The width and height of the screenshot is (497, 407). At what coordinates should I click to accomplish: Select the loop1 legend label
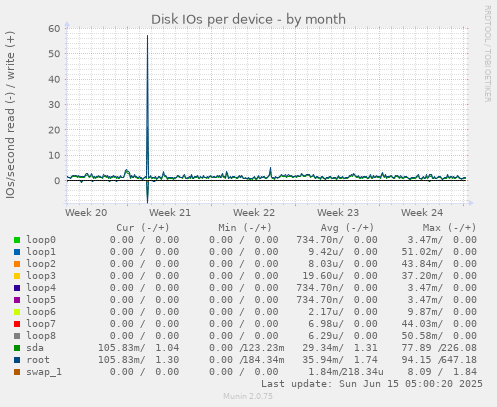tap(41, 252)
